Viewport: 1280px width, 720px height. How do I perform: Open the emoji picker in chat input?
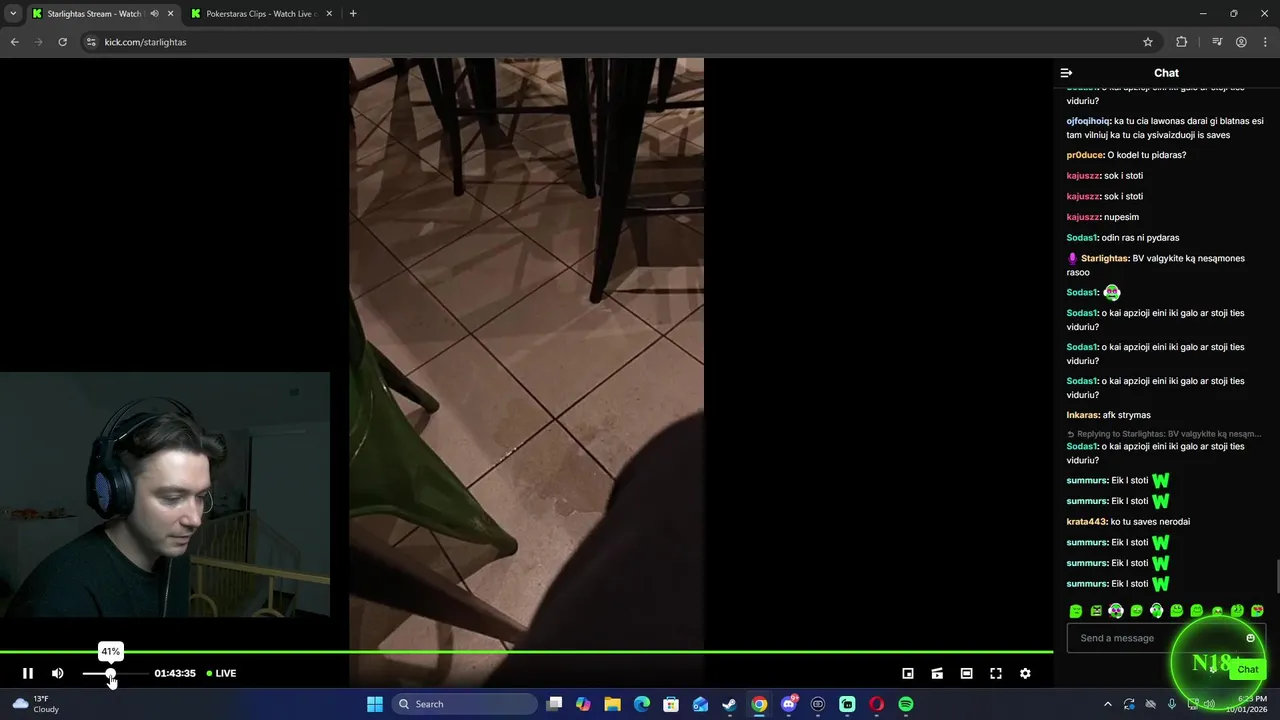coord(1250,638)
